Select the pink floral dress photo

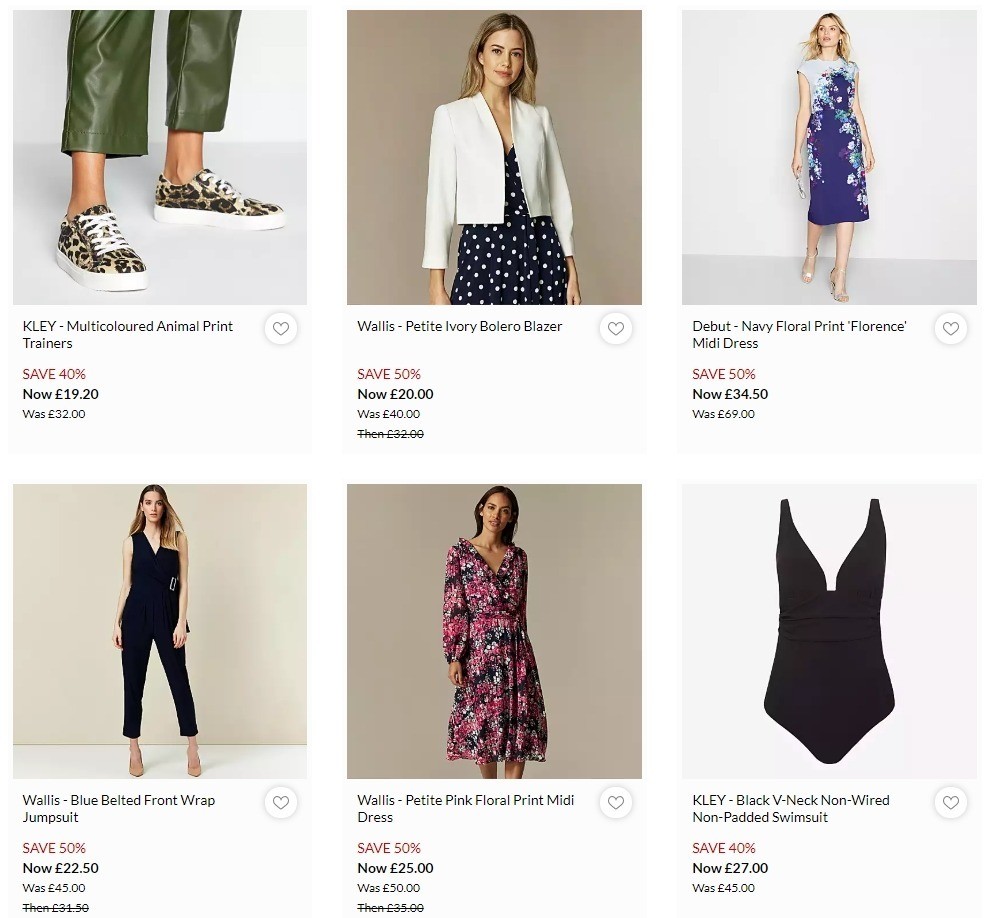point(494,630)
